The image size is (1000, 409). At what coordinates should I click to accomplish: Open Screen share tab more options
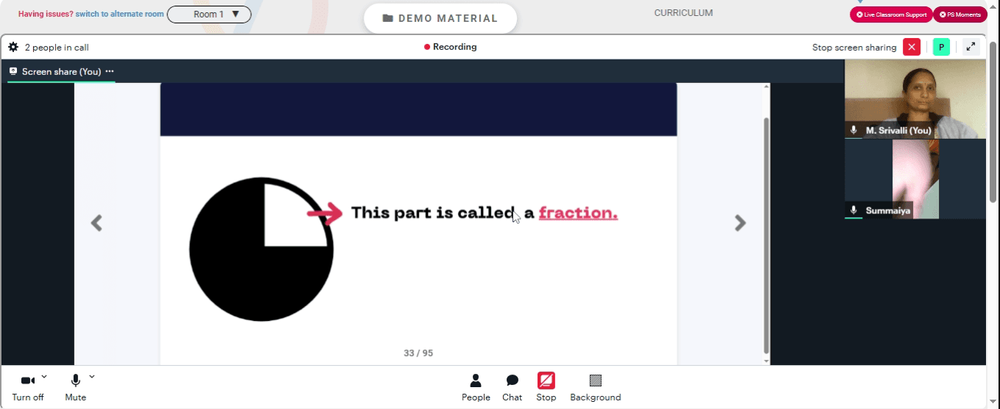pos(110,71)
